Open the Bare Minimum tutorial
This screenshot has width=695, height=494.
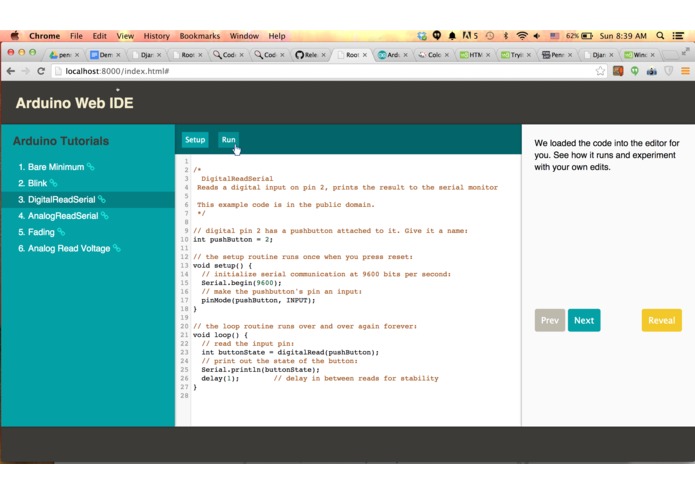tap(56, 167)
